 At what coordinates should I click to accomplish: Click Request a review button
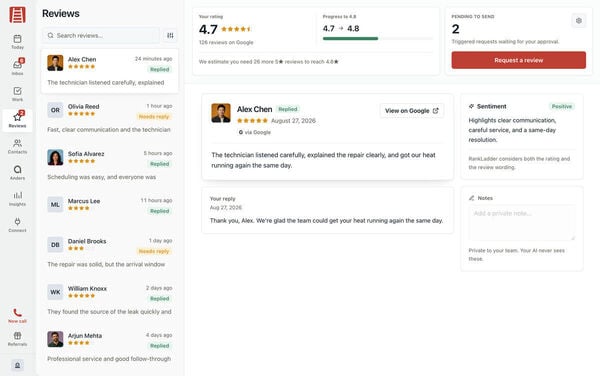click(x=518, y=60)
